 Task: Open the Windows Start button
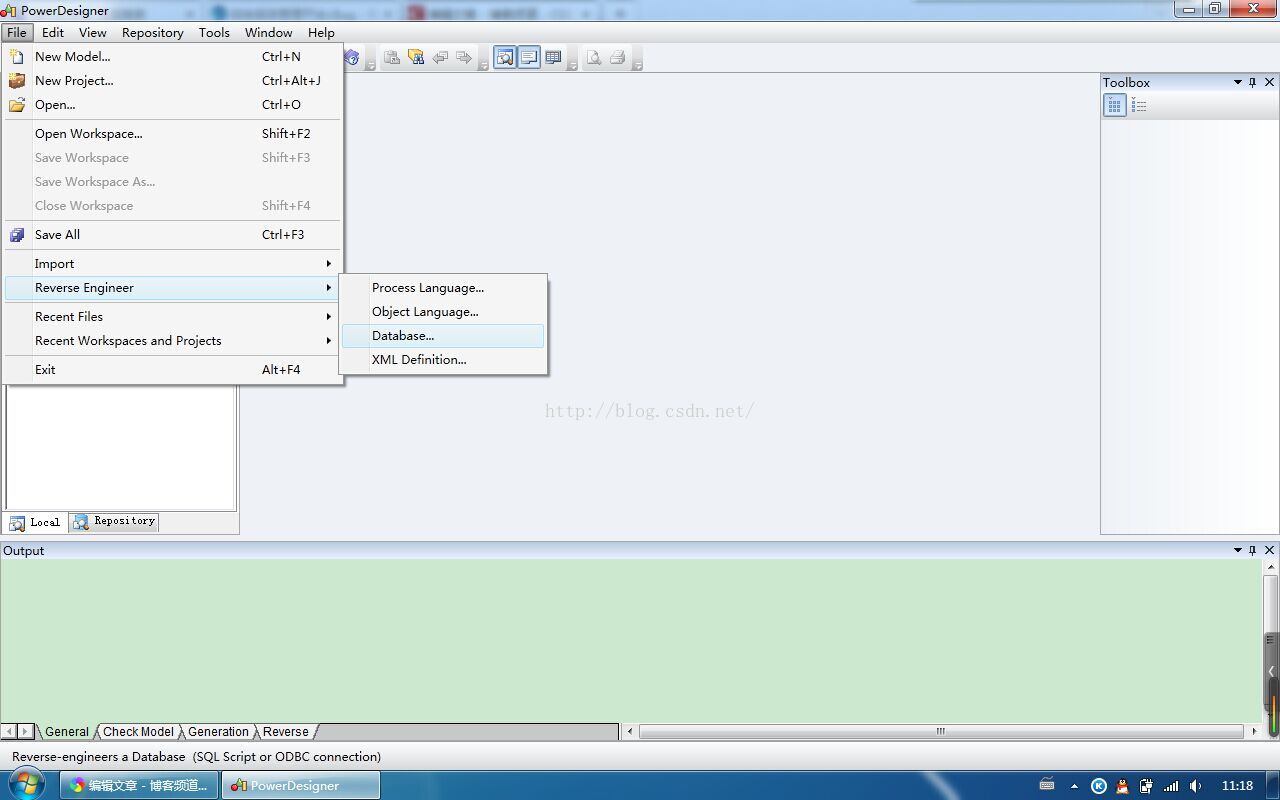[26, 784]
